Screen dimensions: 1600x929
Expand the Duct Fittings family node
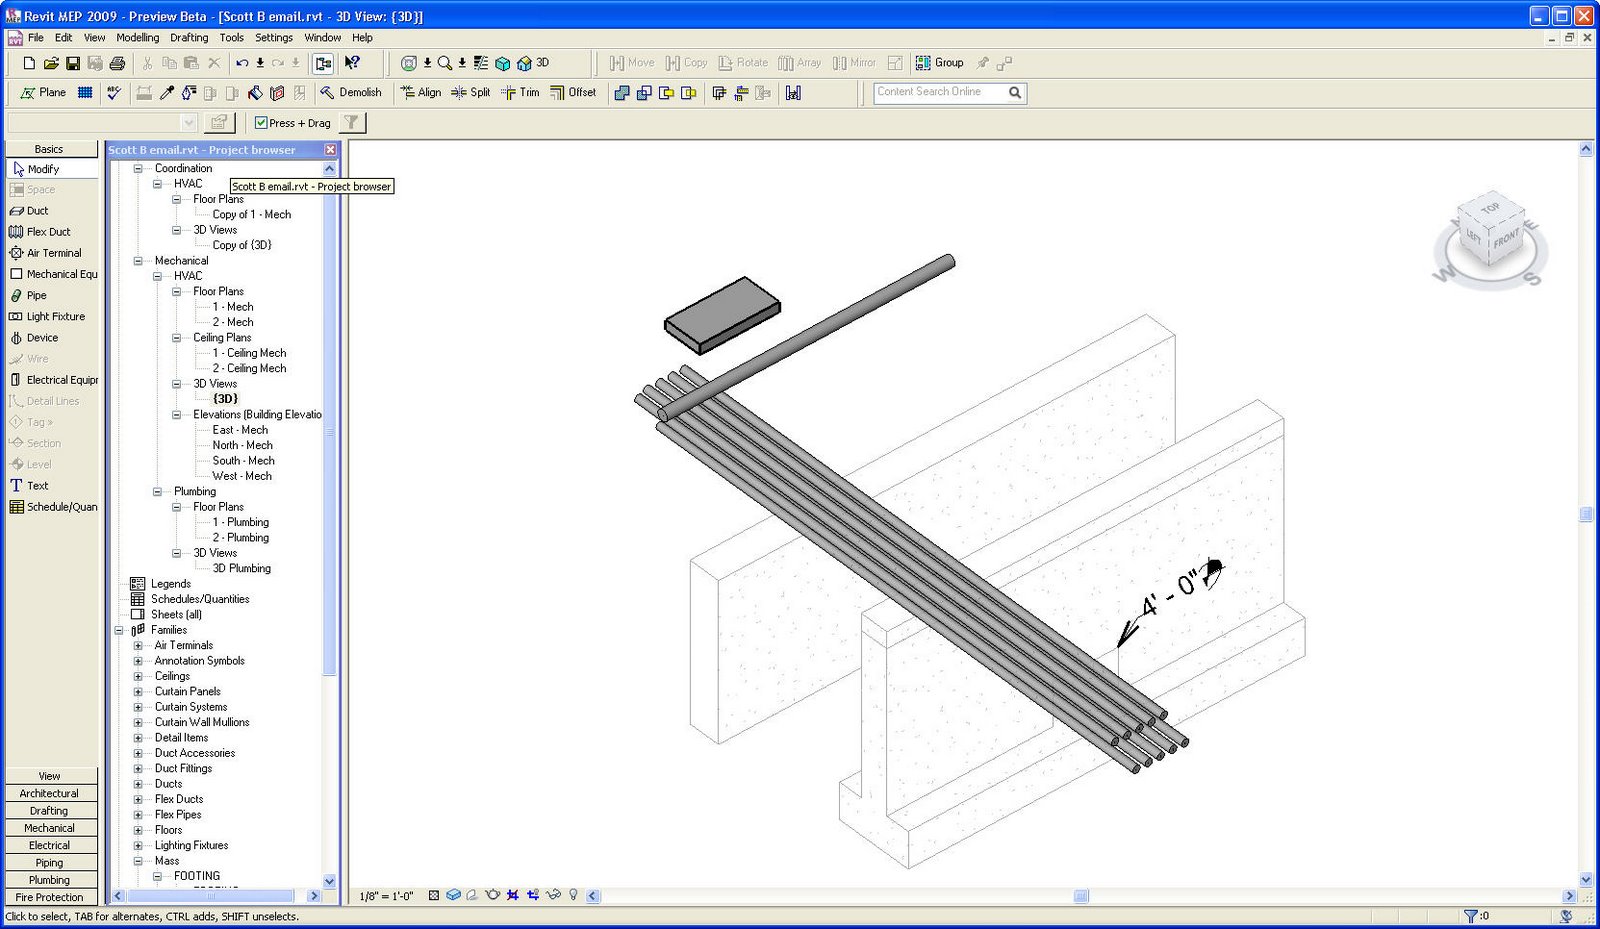pos(138,769)
